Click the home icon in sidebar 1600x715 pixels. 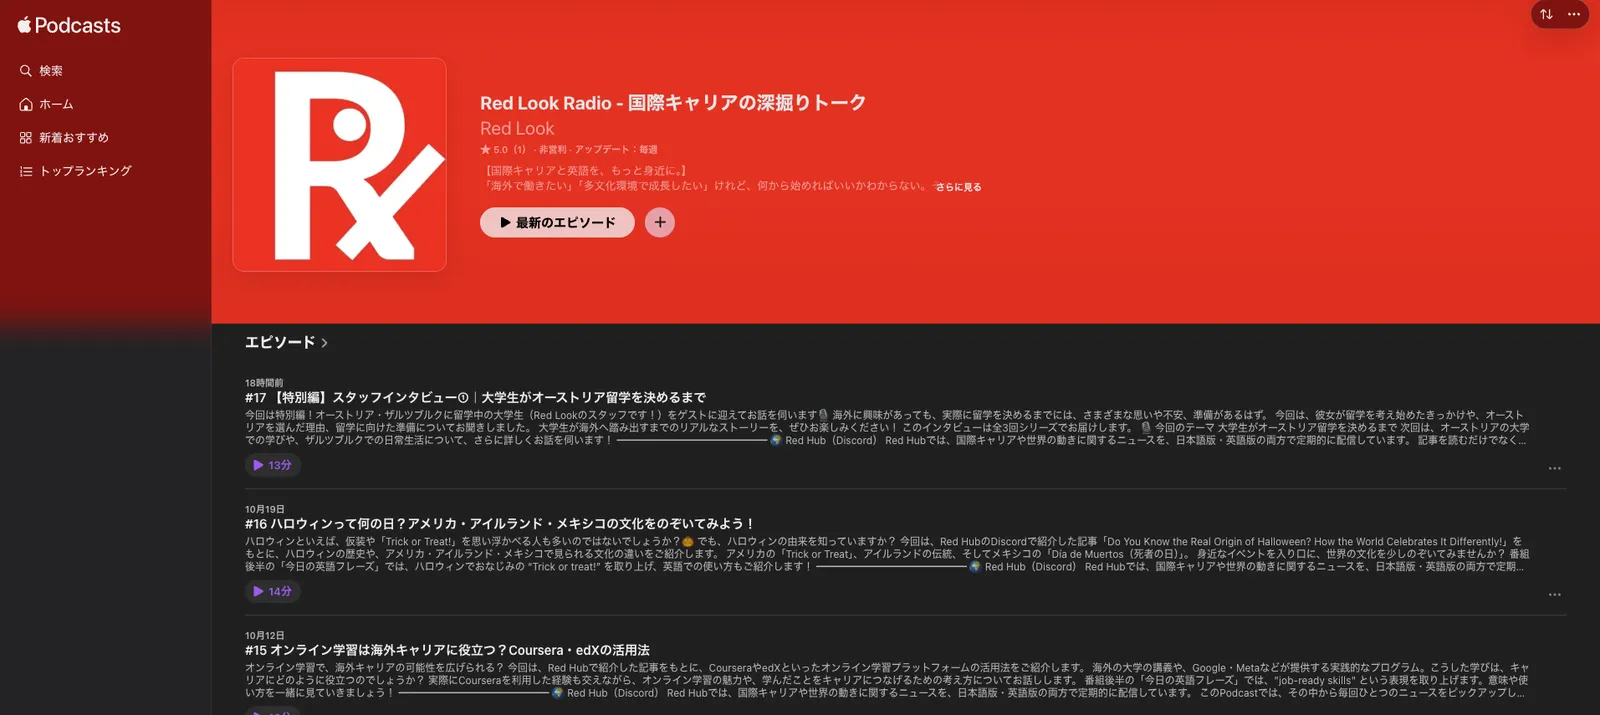coord(26,104)
